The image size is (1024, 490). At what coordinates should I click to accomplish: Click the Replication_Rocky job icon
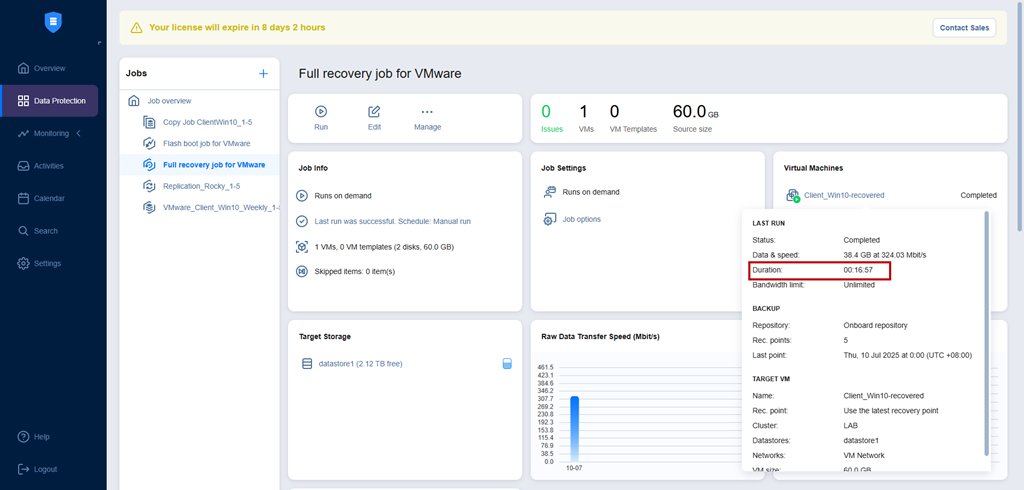click(x=149, y=186)
